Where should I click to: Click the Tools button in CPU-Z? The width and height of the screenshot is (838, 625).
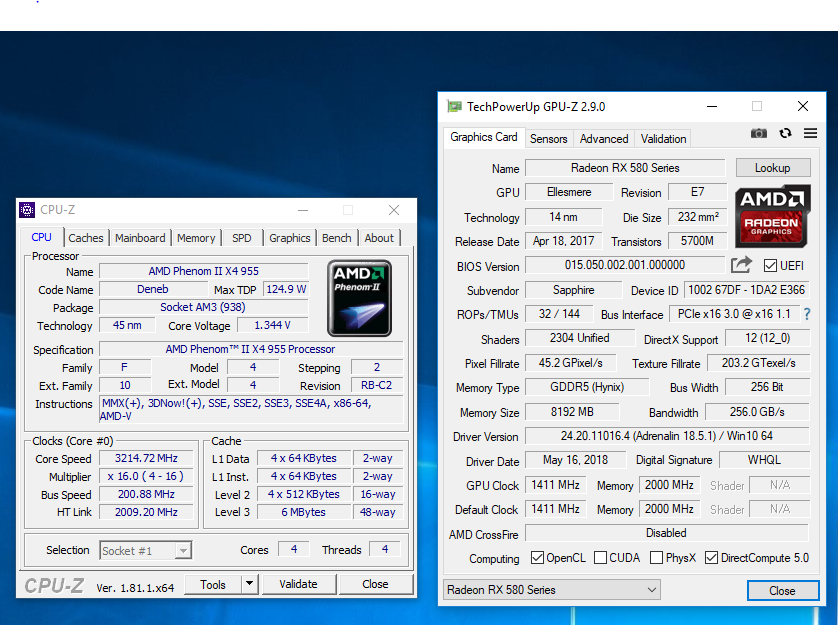click(213, 584)
